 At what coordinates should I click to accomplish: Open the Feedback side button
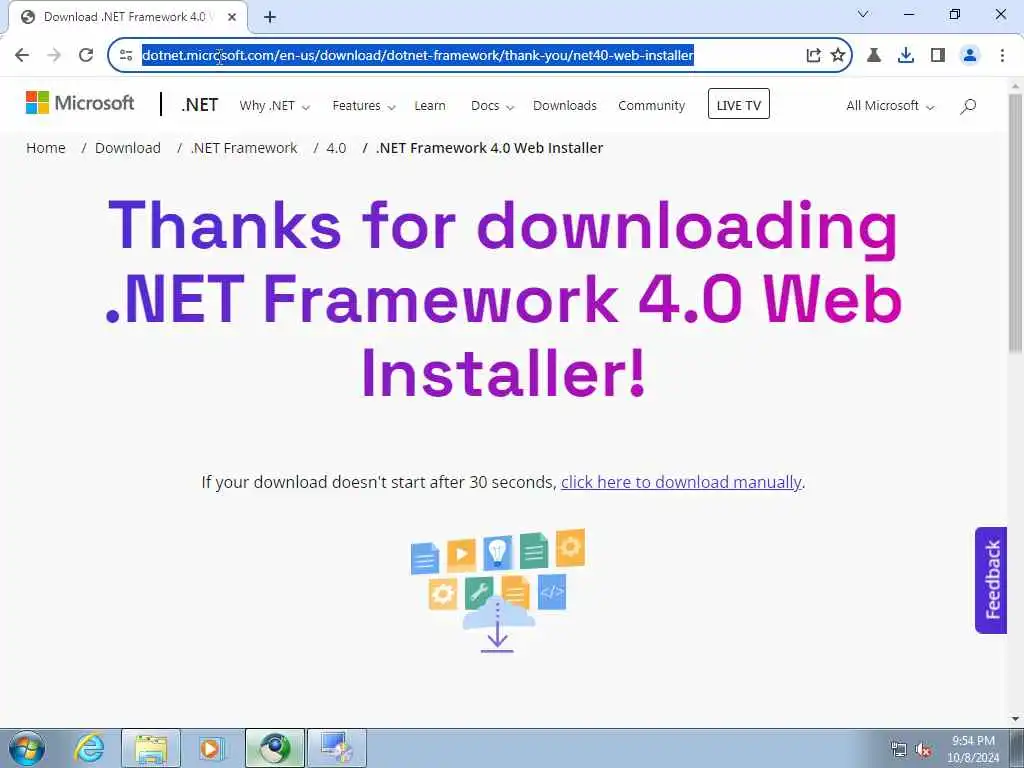pyautogui.click(x=991, y=580)
